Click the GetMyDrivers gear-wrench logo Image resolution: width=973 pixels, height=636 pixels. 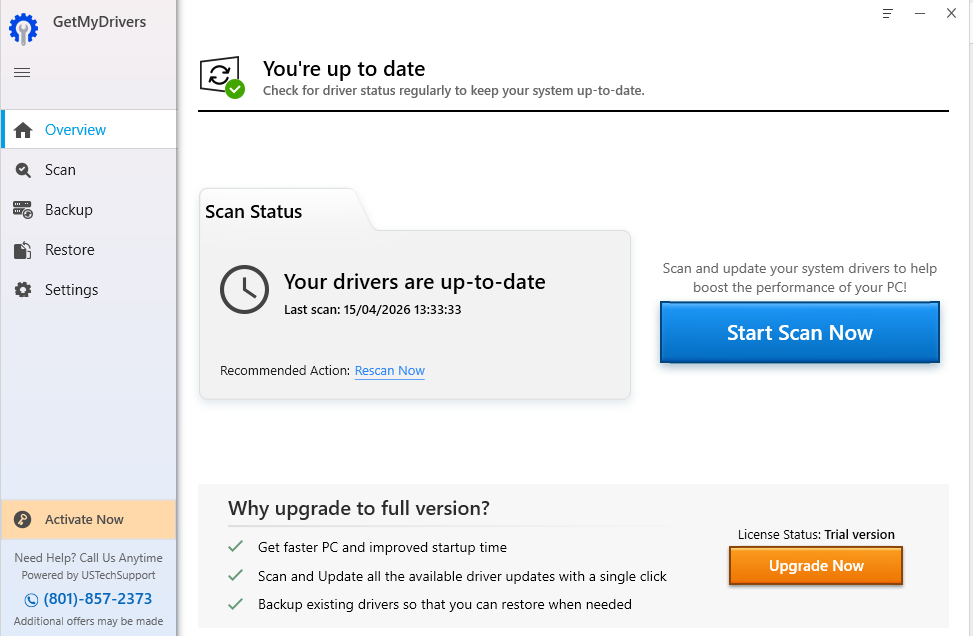click(x=23, y=27)
